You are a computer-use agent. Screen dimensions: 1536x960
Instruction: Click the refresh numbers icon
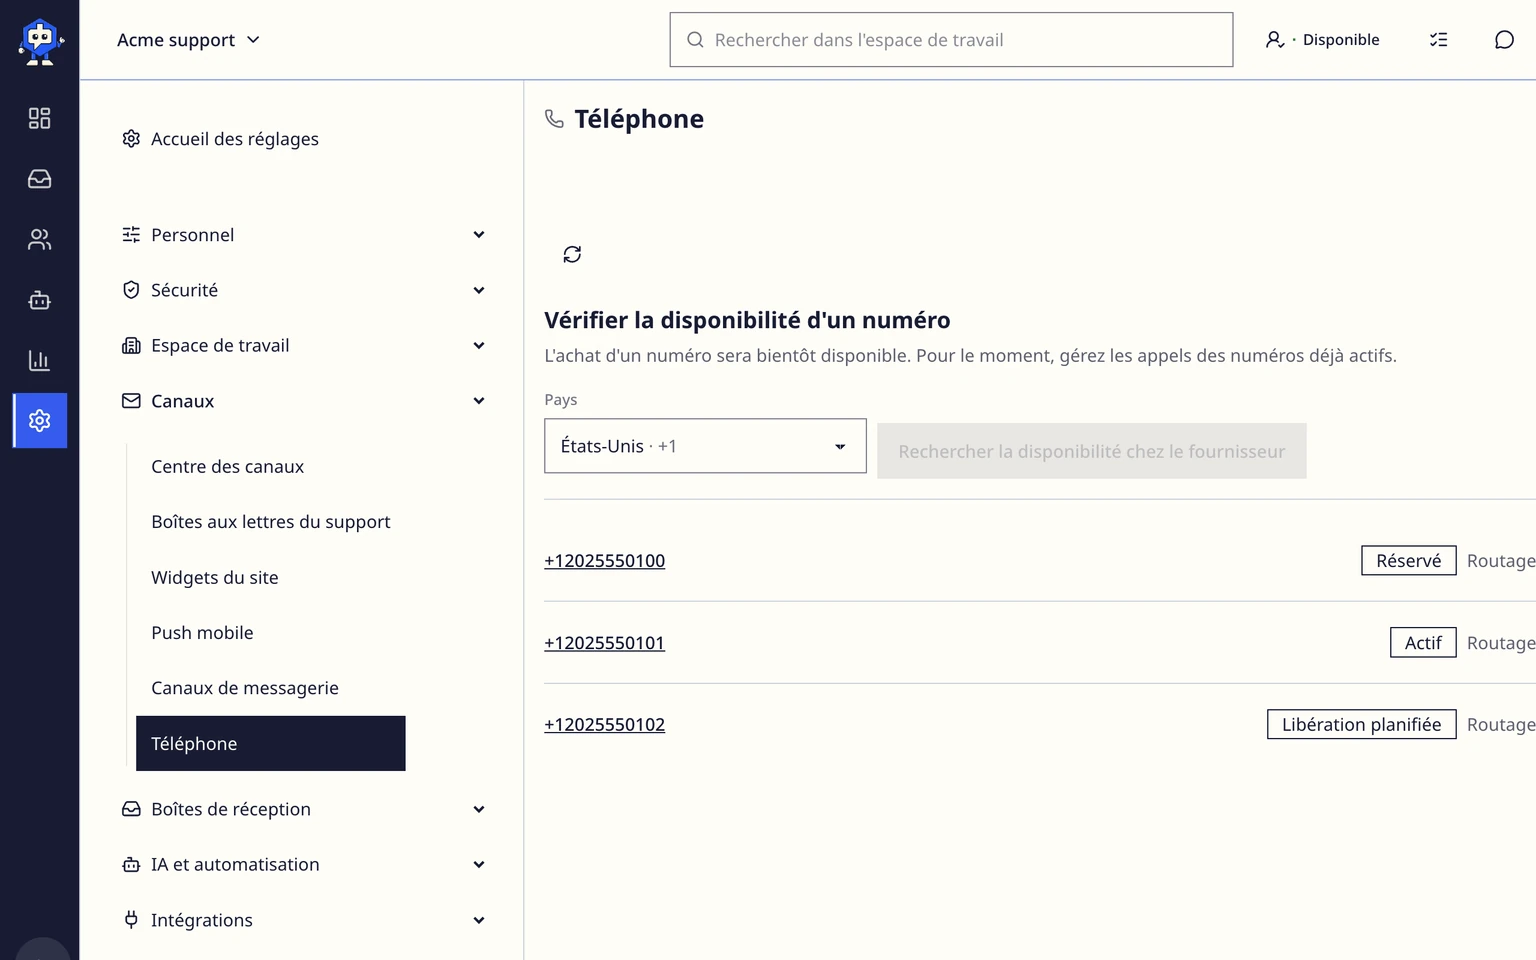coord(572,254)
